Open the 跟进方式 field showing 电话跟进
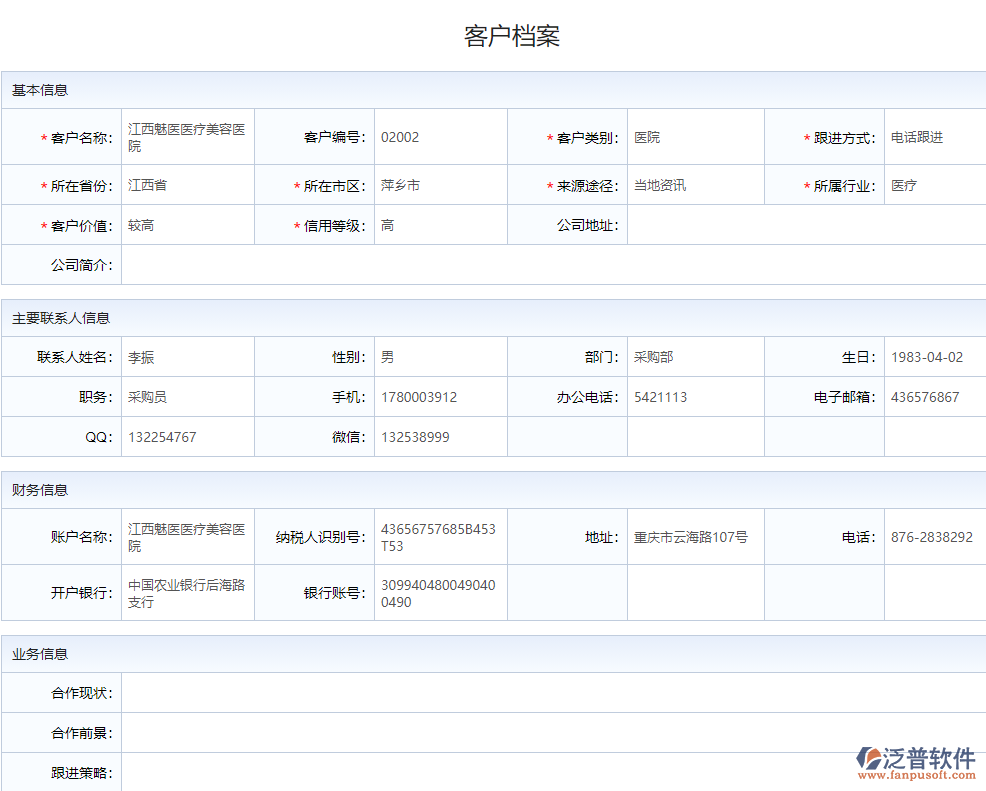 click(935, 137)
